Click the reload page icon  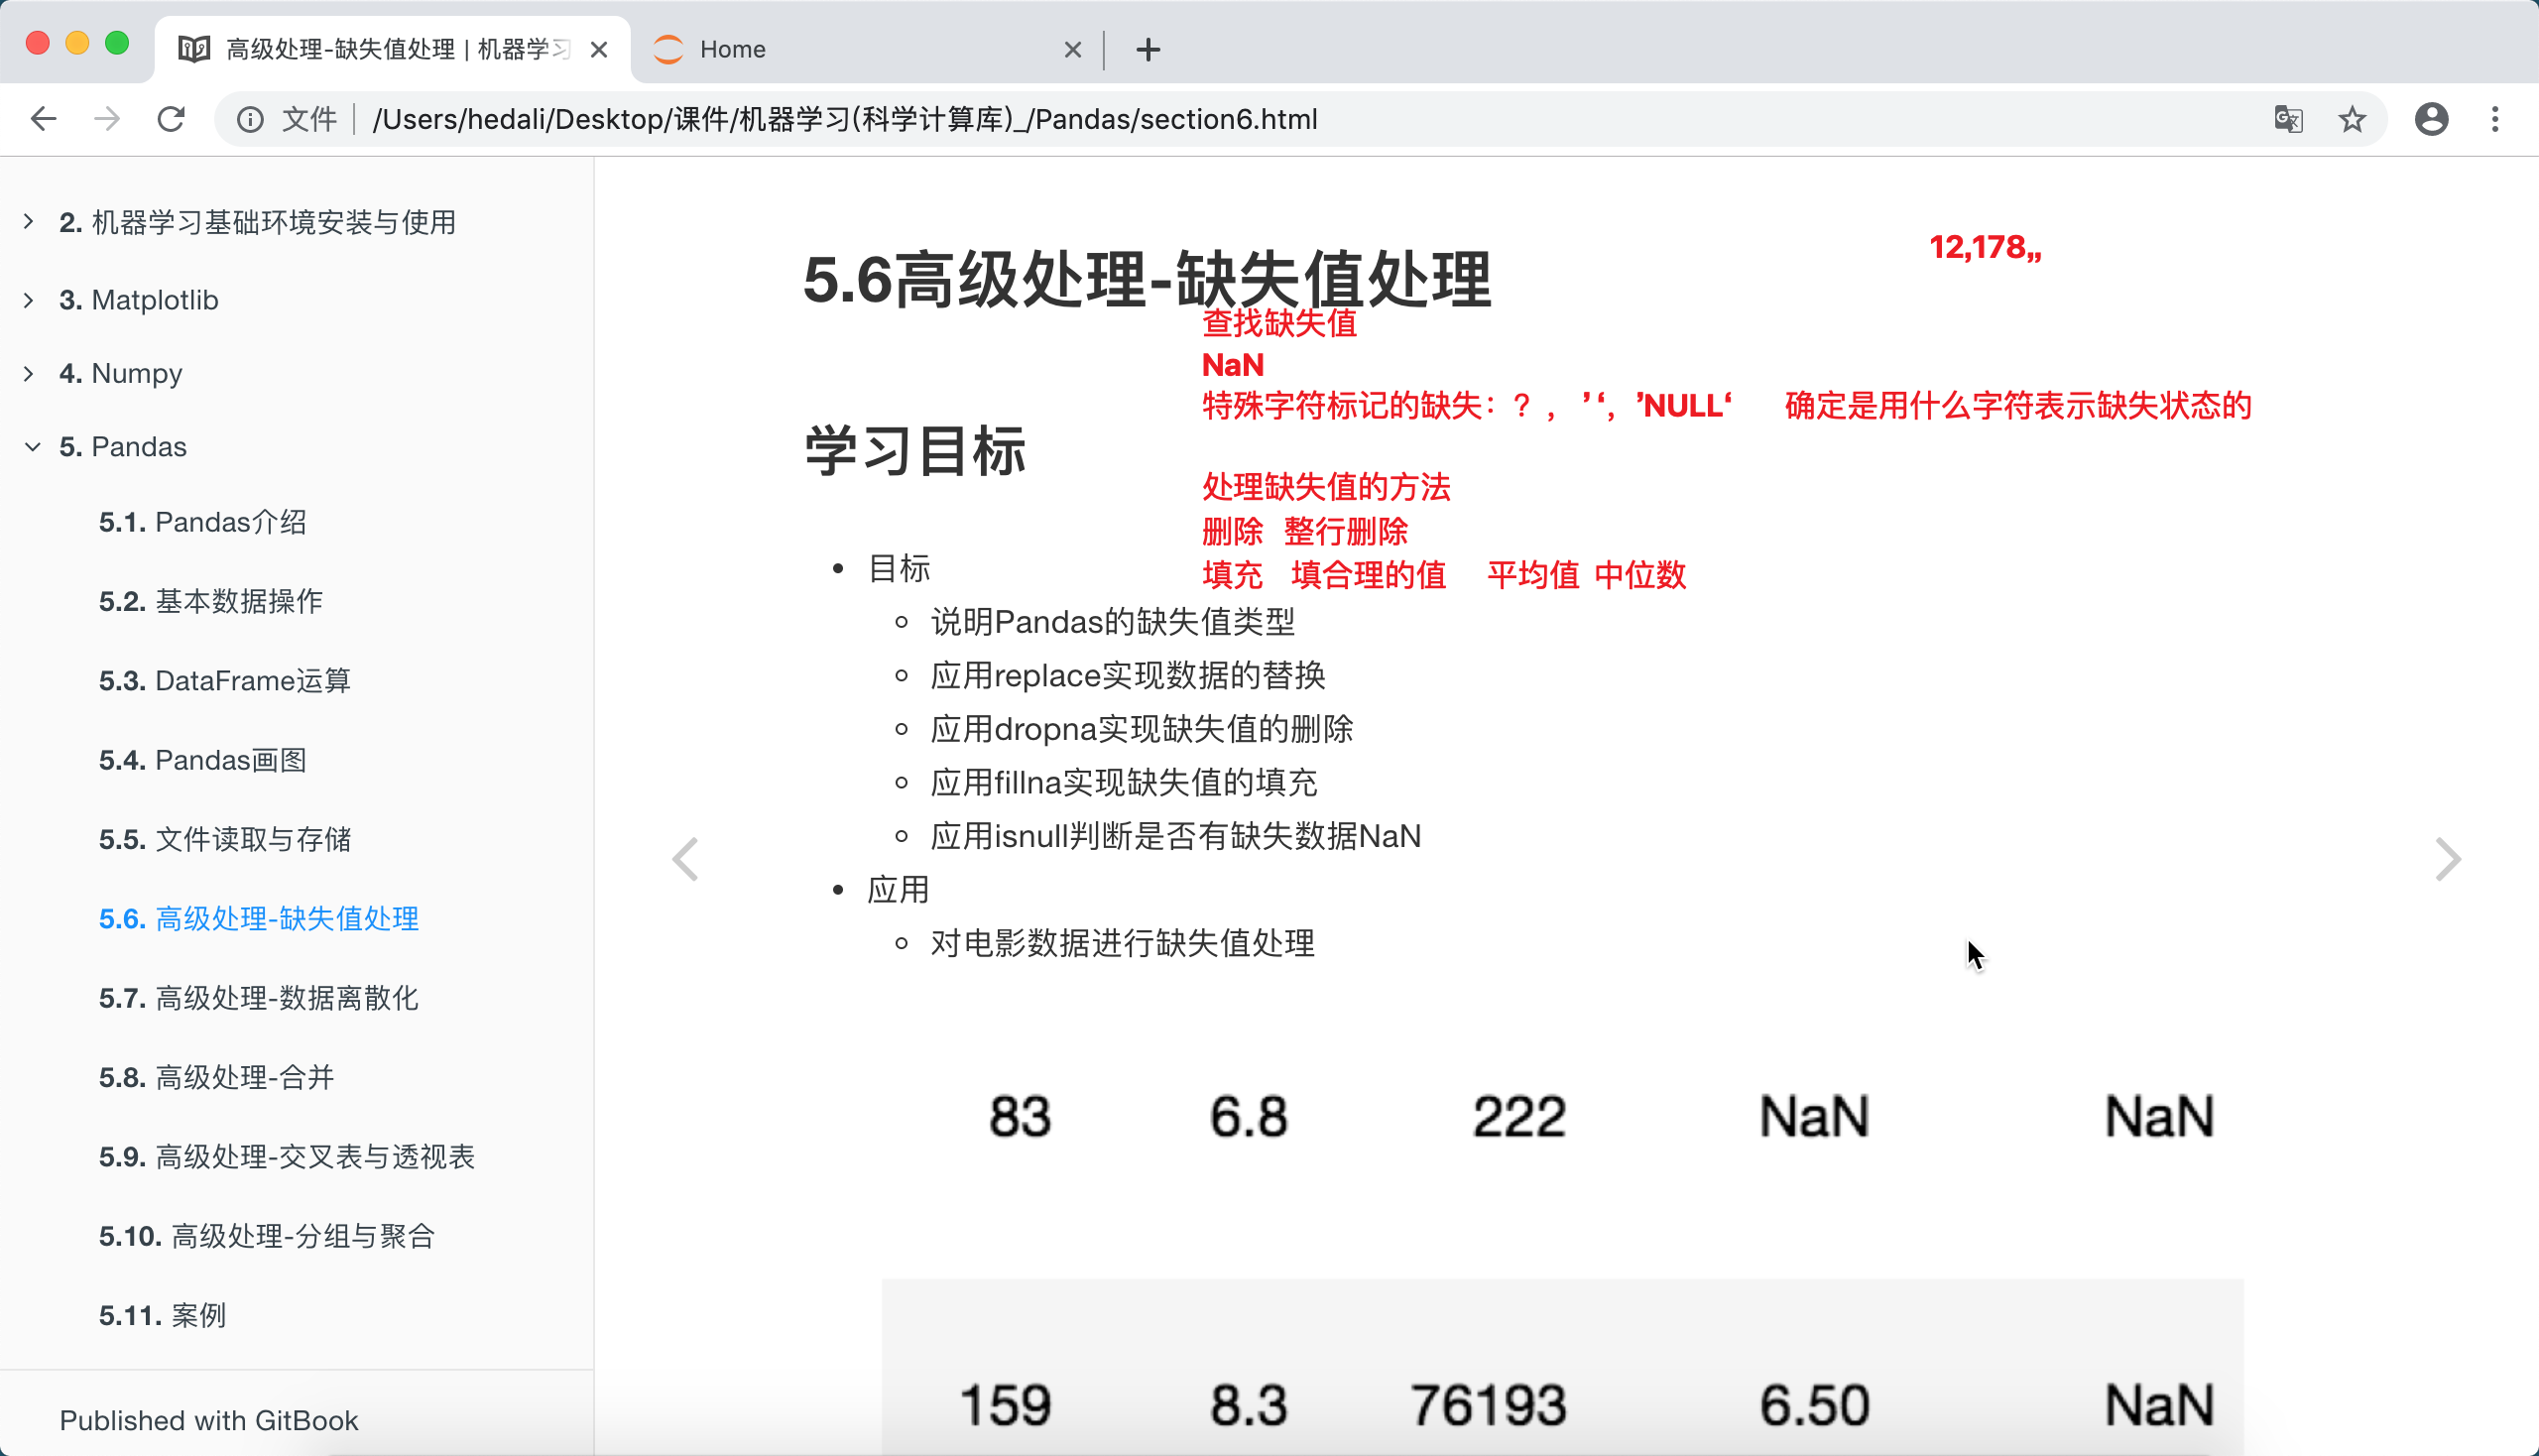point(171,119)
